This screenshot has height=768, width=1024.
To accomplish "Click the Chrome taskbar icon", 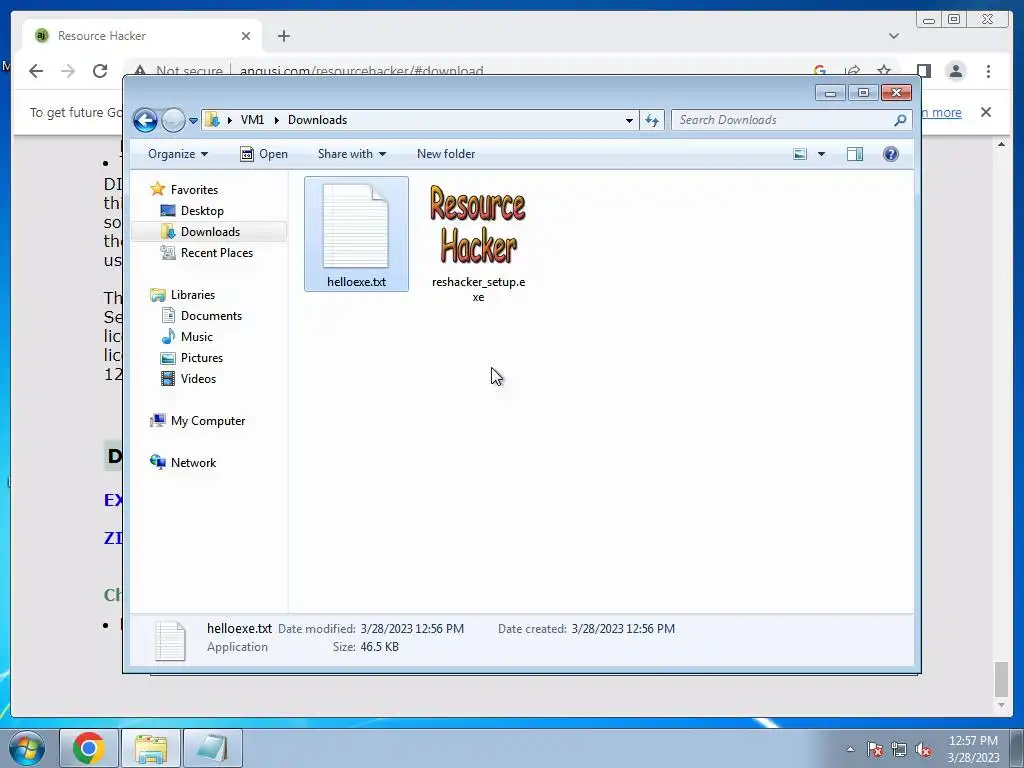I will (x=89, y=748).
